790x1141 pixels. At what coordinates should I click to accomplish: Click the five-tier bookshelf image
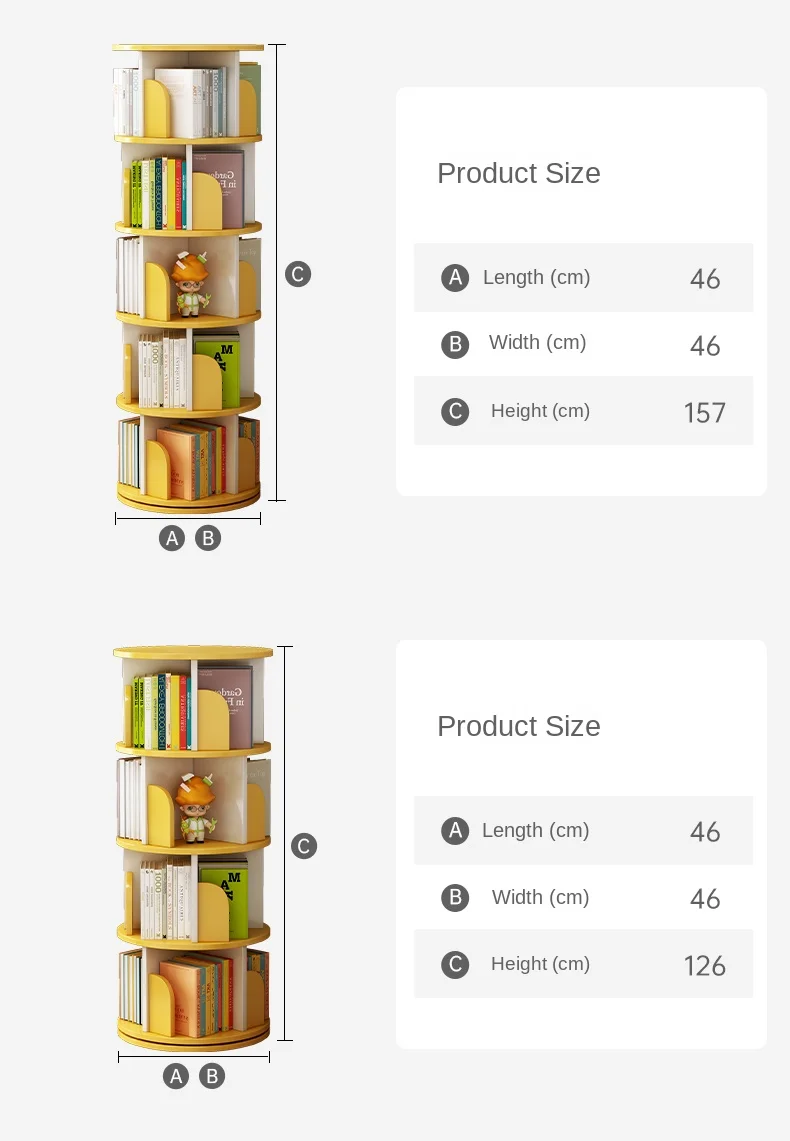188,278
